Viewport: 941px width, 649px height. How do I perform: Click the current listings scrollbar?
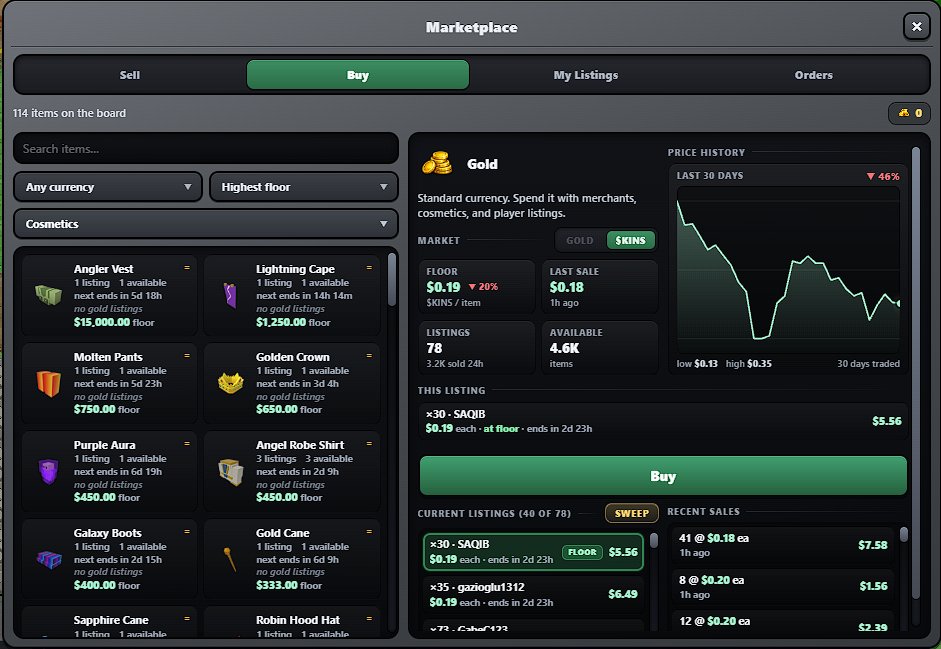[x=654, y=540]
